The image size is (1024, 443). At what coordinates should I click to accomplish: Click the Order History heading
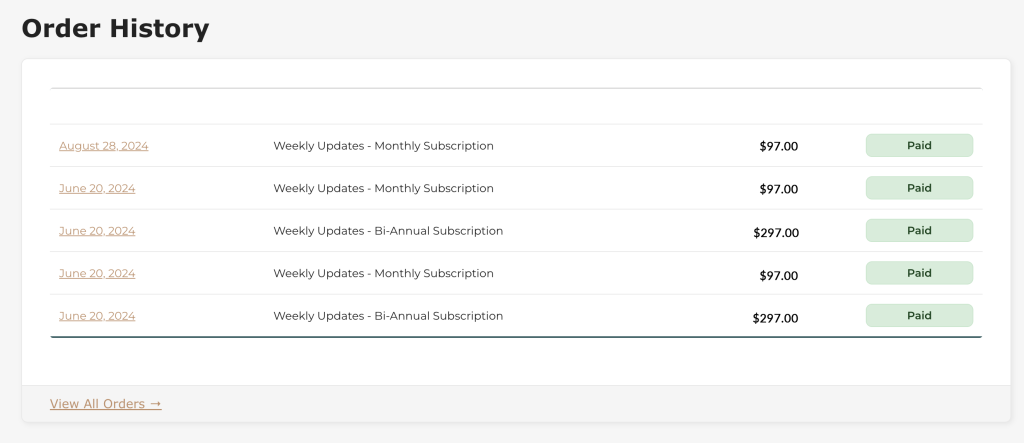tap(115, 28)
